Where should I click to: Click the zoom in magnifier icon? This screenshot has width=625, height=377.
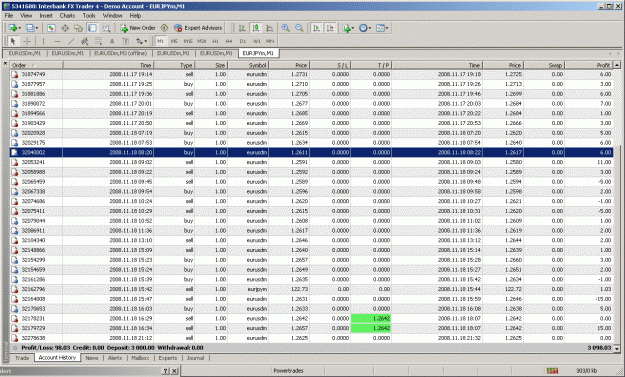[285, 28]
